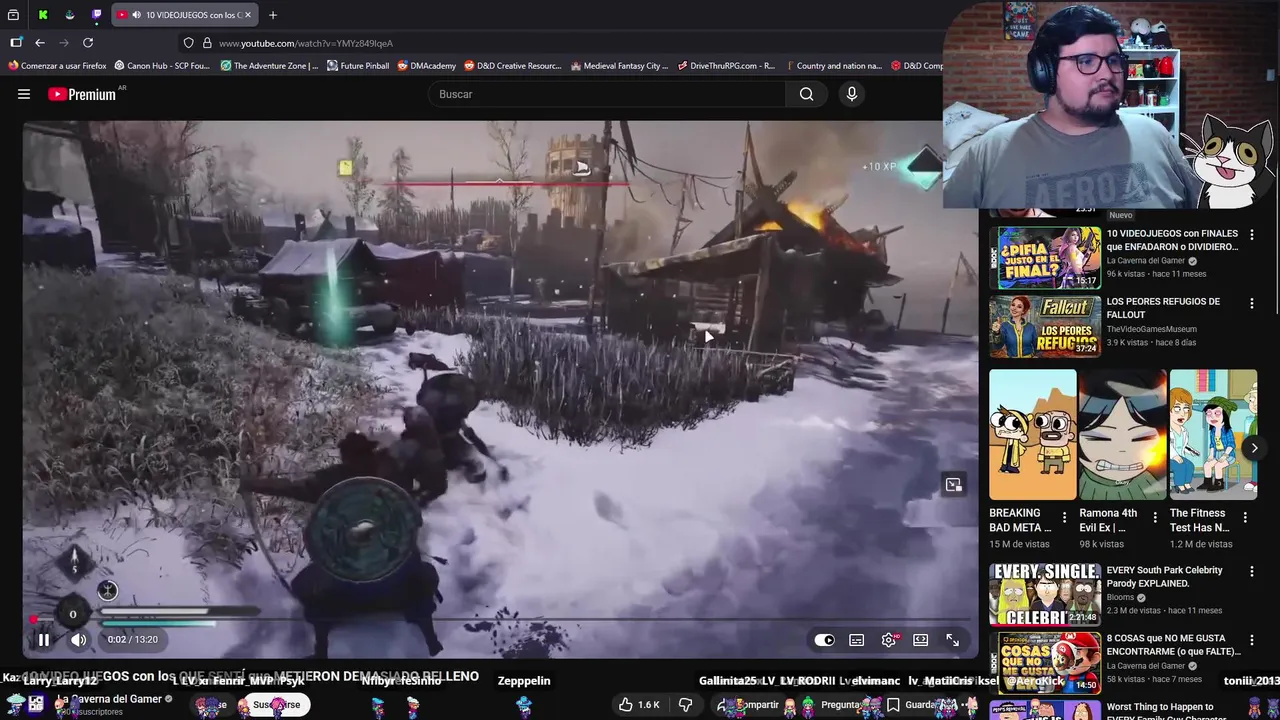Open the Firefox sidebar toggle icon
This screenshot has height=720, width=1280.
point(16,43)
